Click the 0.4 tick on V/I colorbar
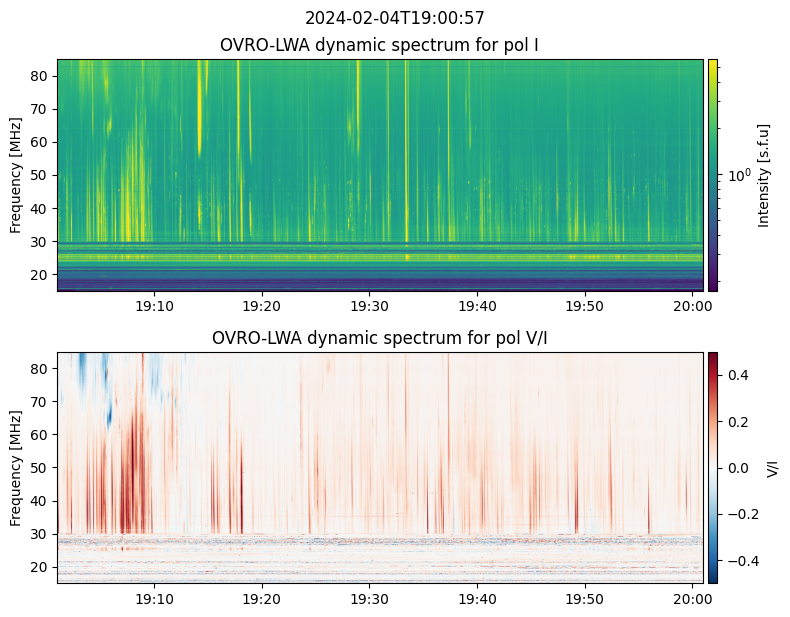This screenshot has height=617, width=790. [x=738, y=374]
